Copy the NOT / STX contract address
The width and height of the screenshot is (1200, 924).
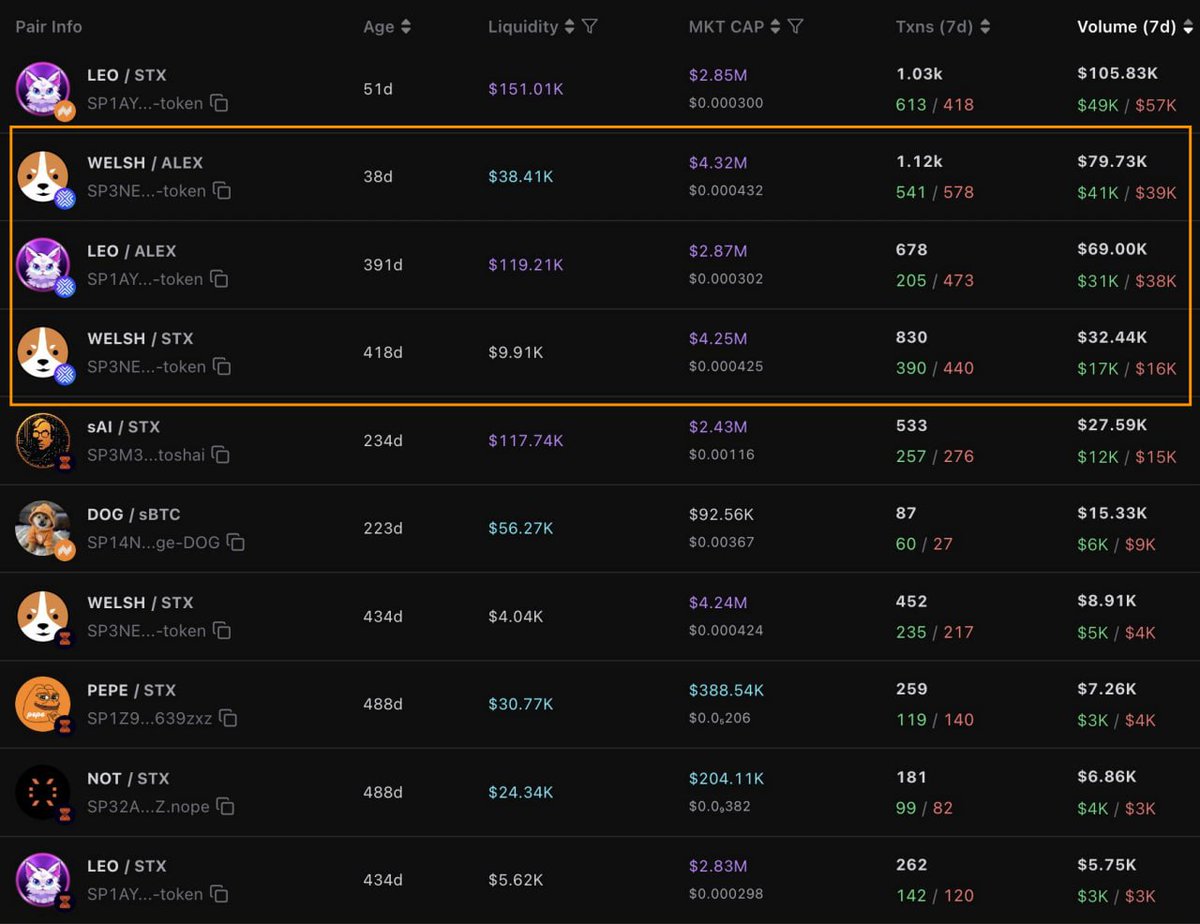(225, 806)
